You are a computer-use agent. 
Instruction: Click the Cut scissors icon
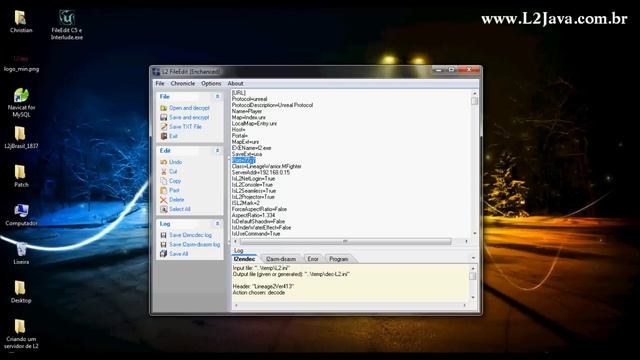(x=164, y=172)
